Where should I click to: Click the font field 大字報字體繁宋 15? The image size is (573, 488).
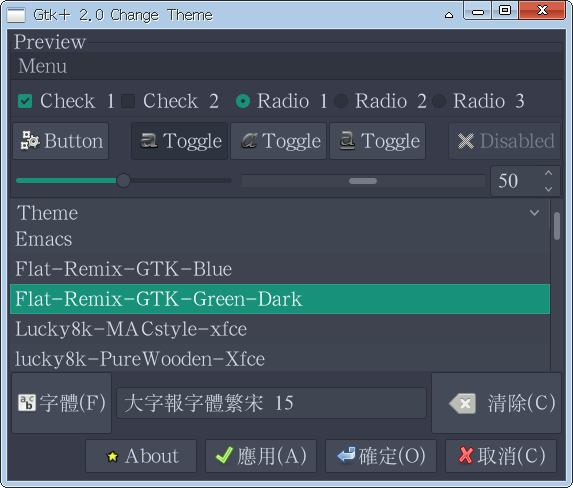tap(271, 403)
